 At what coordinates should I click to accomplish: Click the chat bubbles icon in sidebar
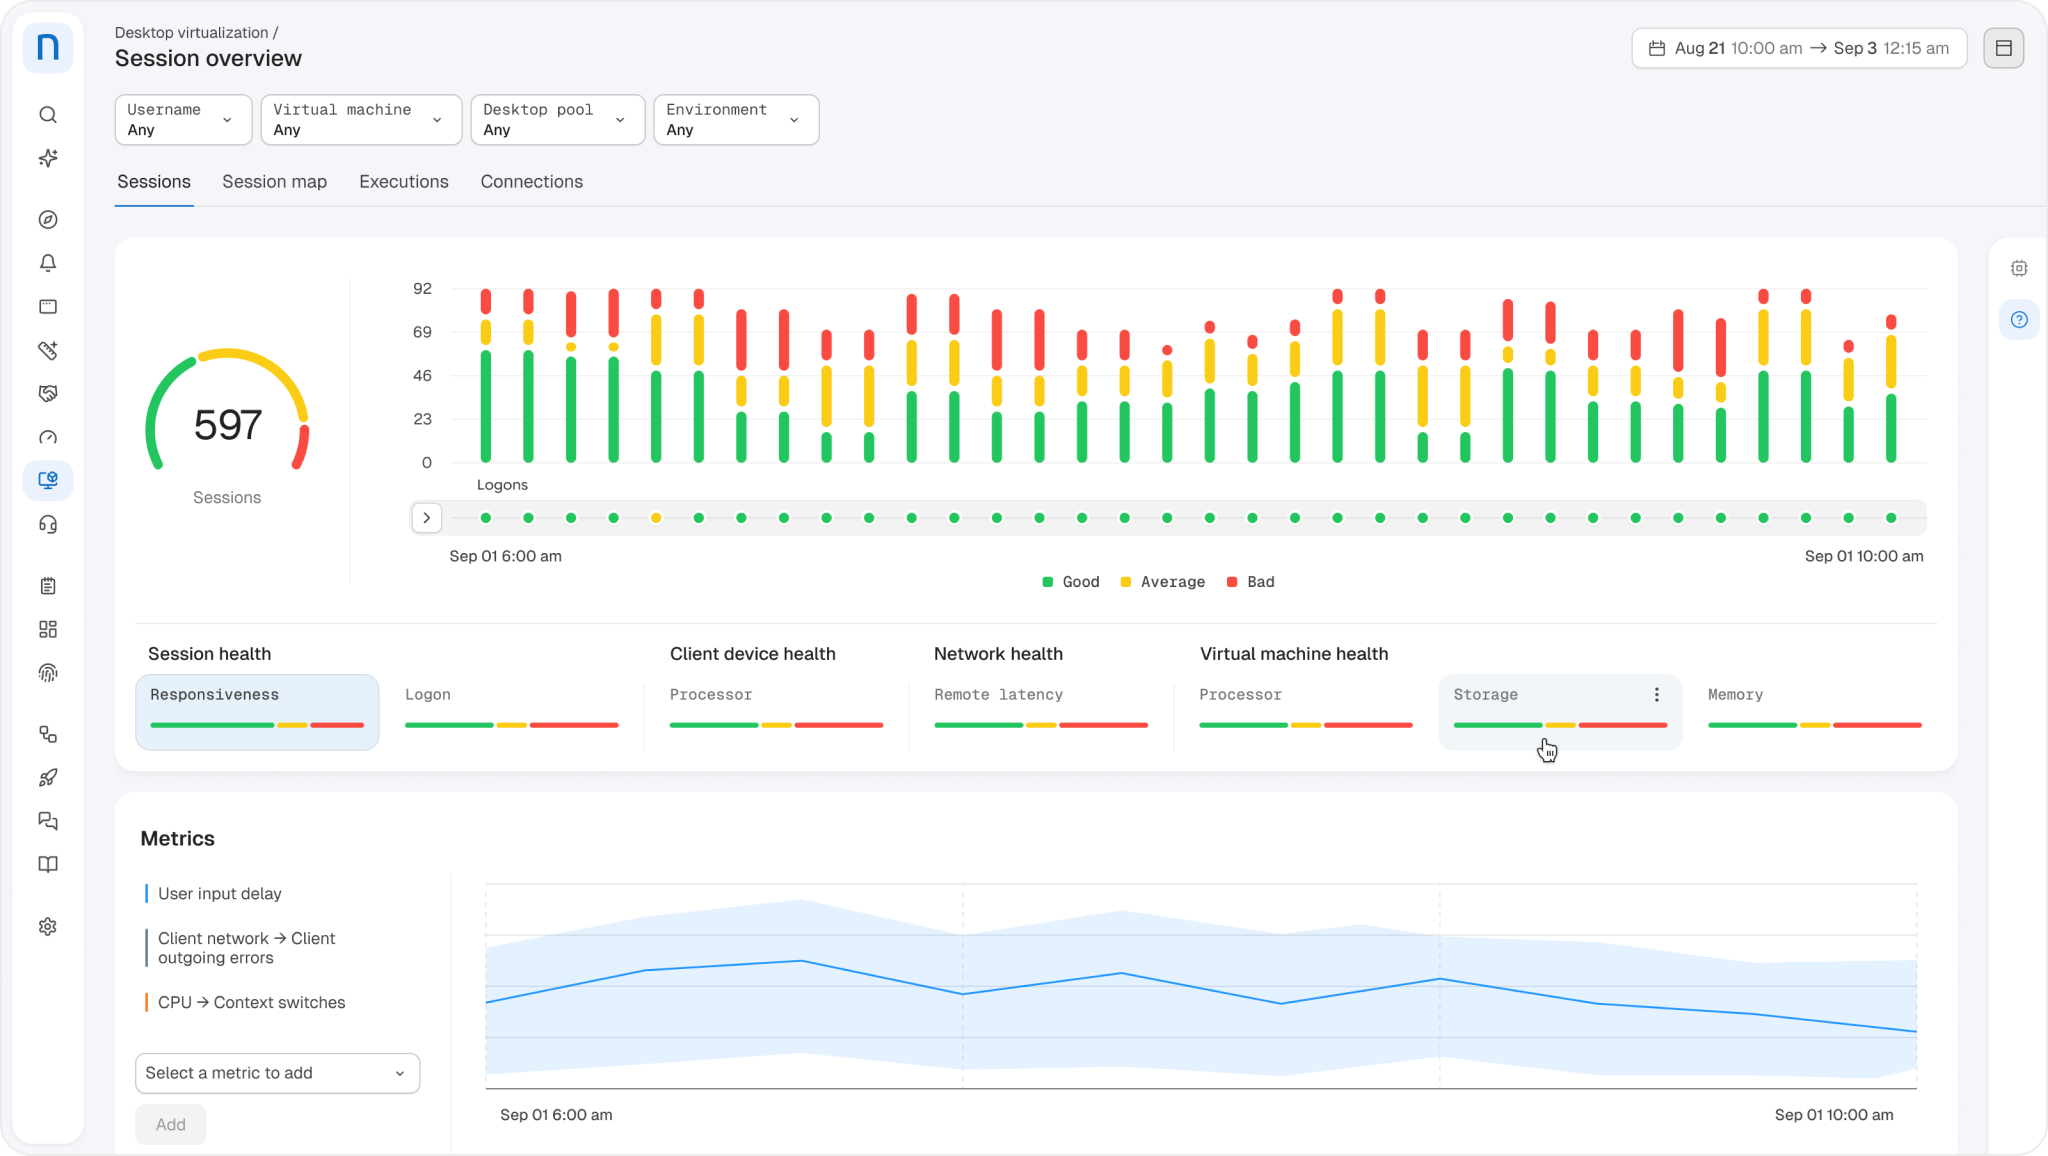click(x=48, y=821)
